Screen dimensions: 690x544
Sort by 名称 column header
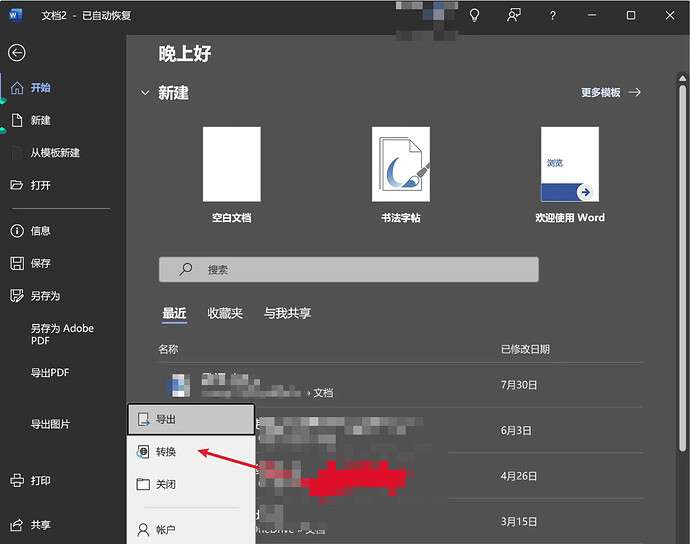click(x=168, y=349)
